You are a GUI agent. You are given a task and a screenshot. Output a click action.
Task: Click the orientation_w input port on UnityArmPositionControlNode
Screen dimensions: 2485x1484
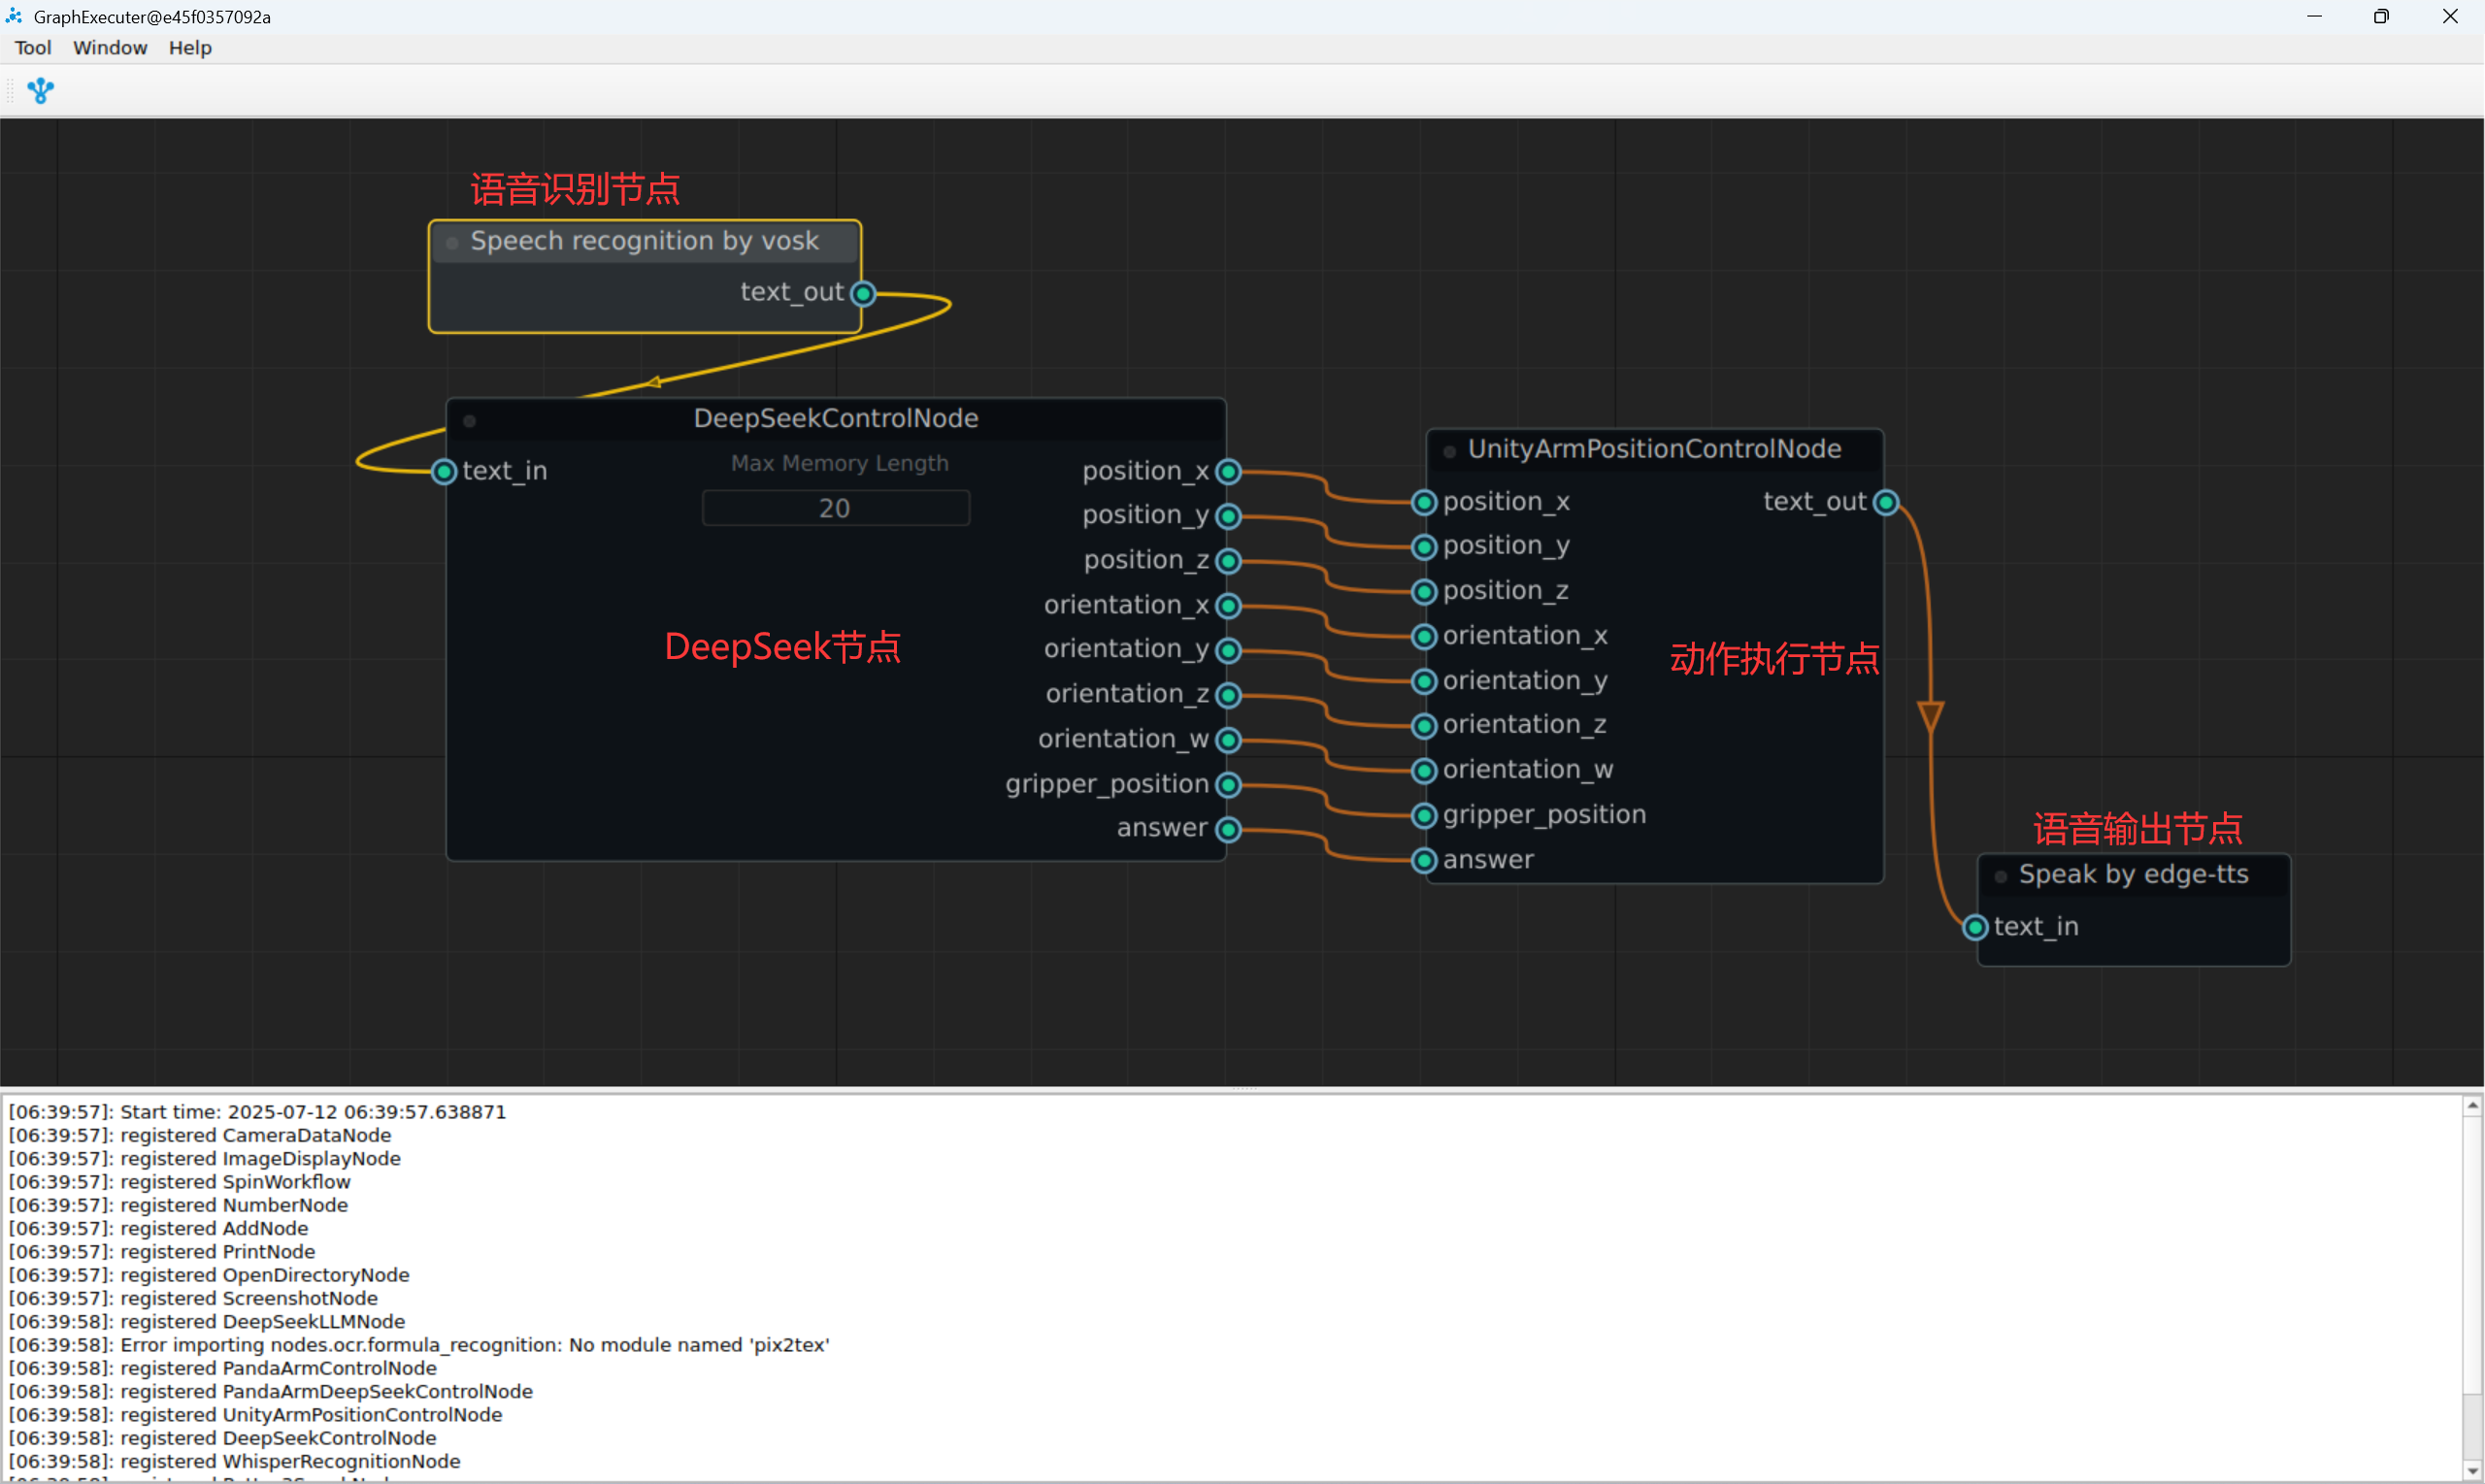(x=1424, y=771)
